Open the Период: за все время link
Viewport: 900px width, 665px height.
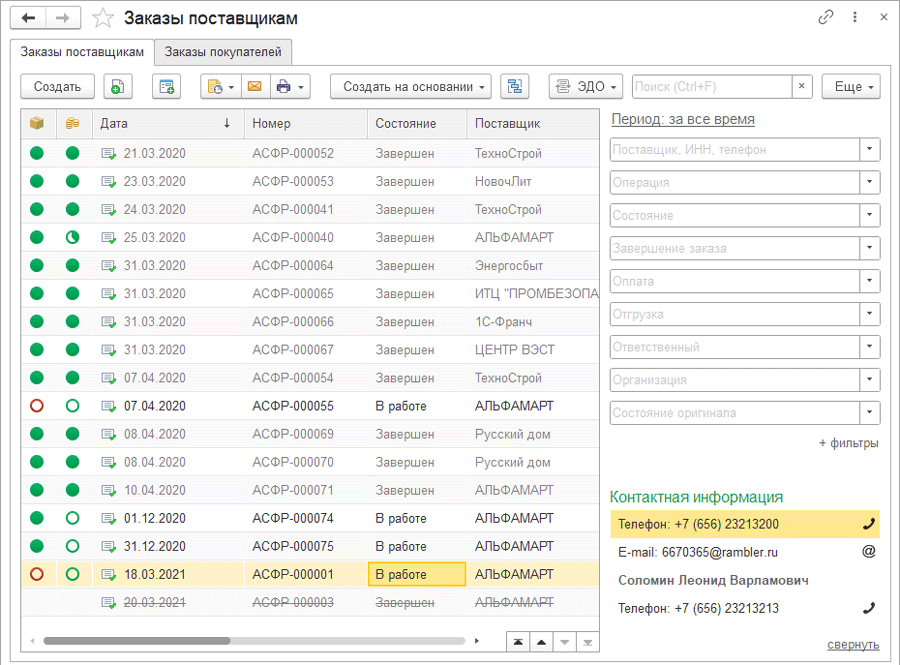[683, 119]
